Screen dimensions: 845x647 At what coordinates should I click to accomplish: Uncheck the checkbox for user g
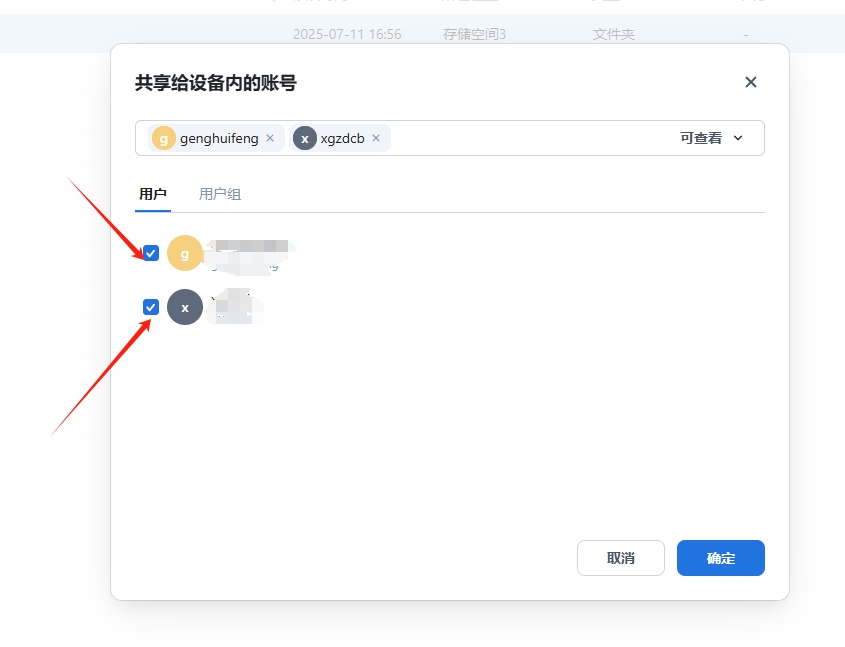pyautogui.click(x=151, y=253)
